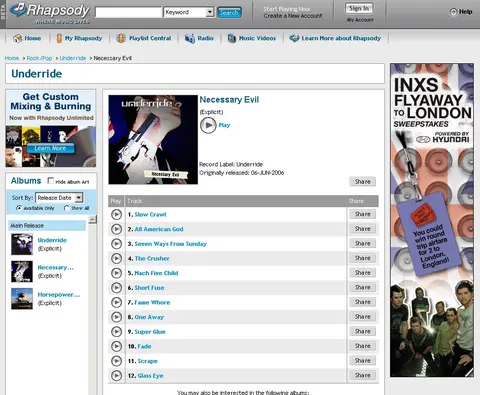Click the Playlist Central icon
480x395 pixels.
(x=121, y=38)
